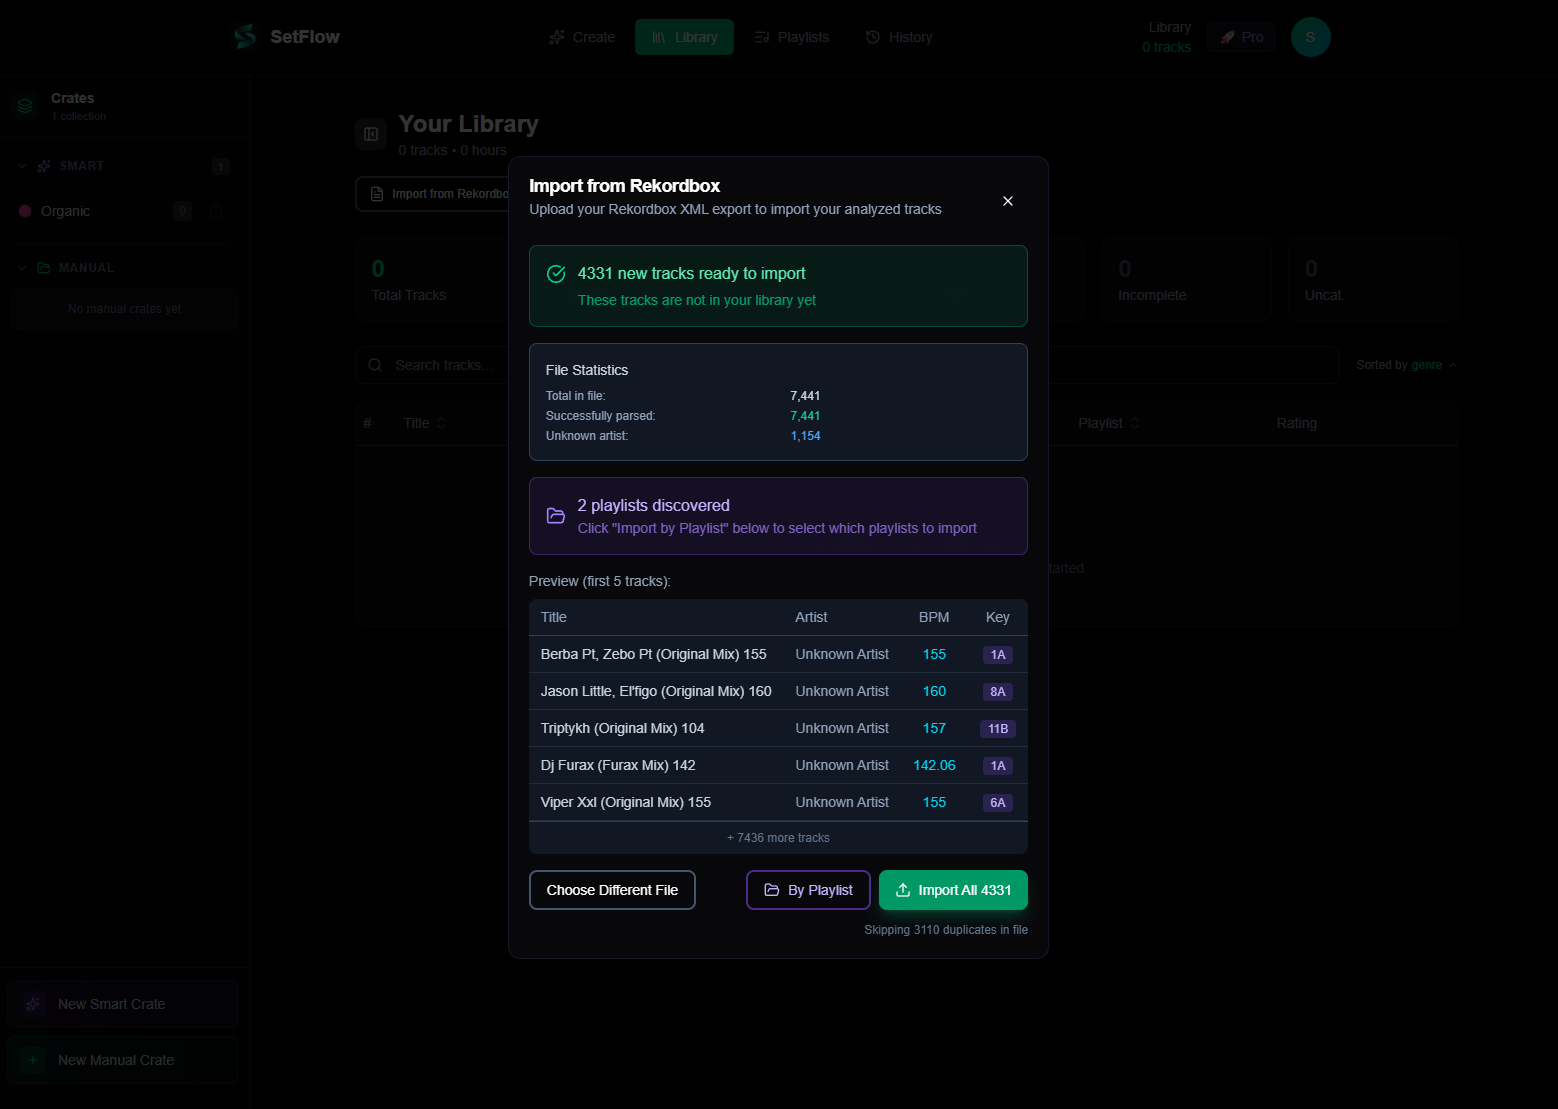Click the Crates stack icon in sidebar
The height and width of the screenshot is (1109, 1558).
[24, 105]
